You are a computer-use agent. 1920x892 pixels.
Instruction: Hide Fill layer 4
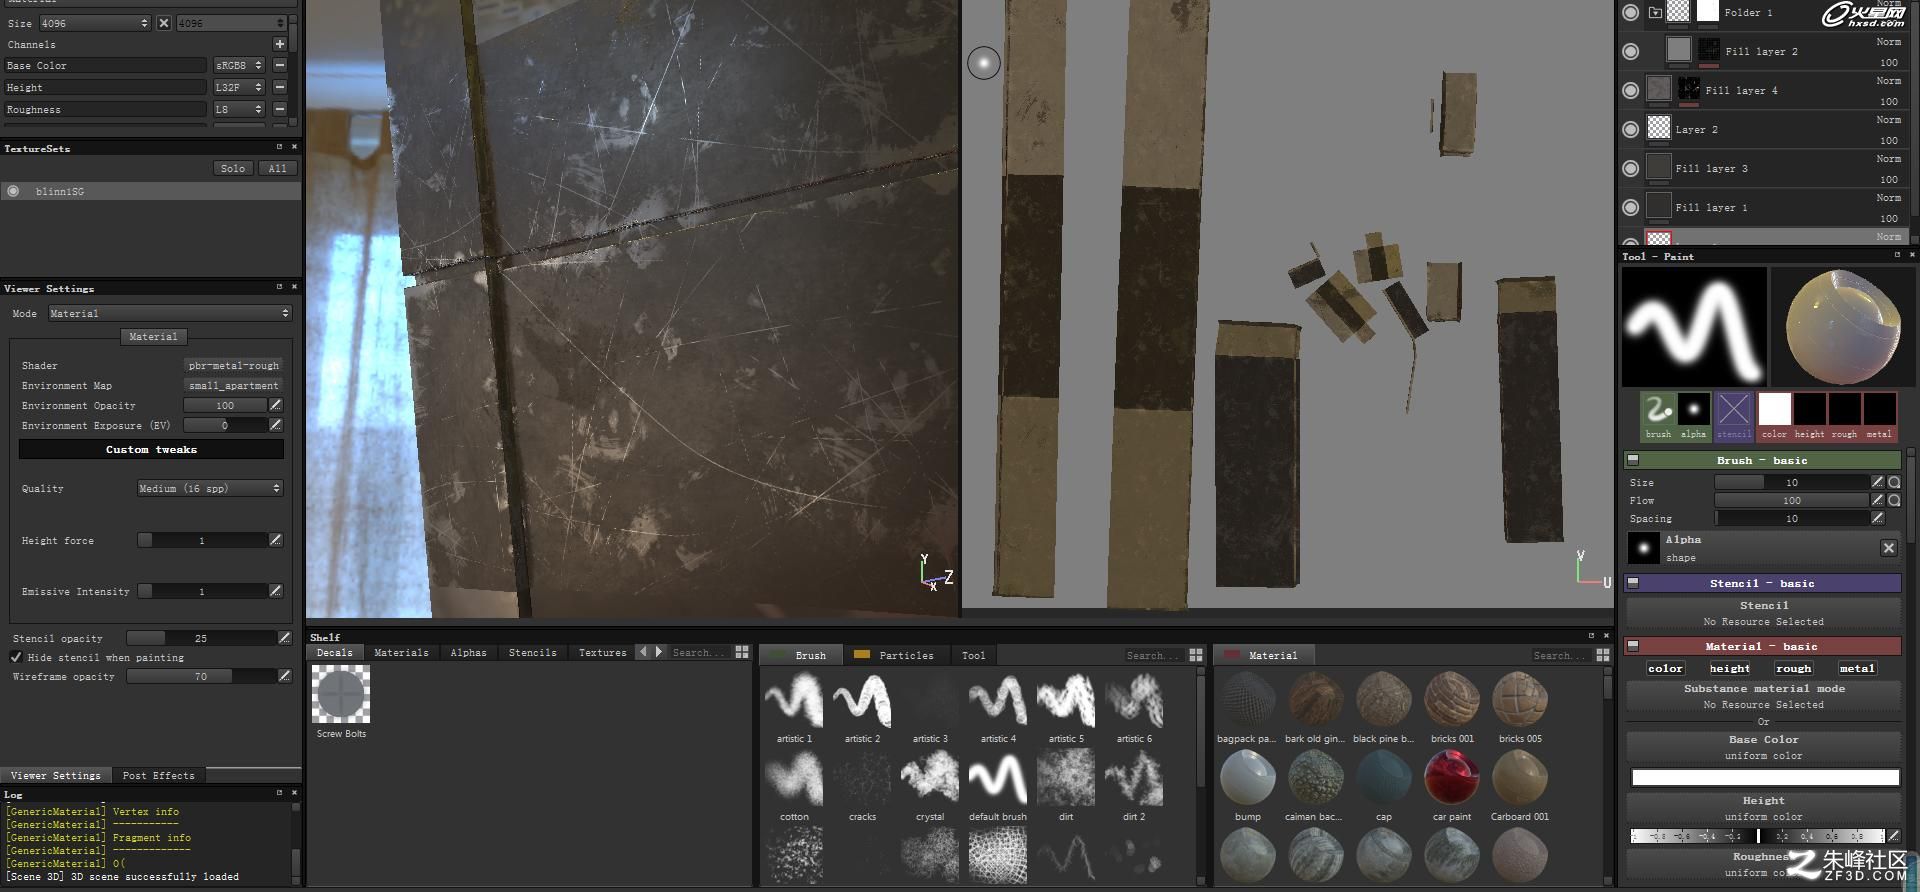tap(1631, 90)
